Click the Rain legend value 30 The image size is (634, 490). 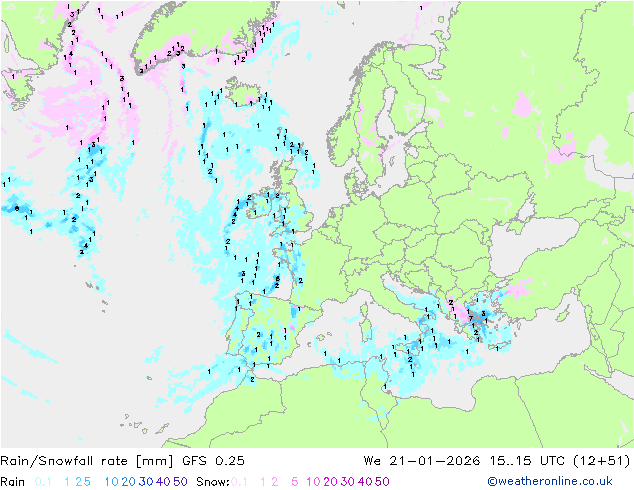point(146,482)
